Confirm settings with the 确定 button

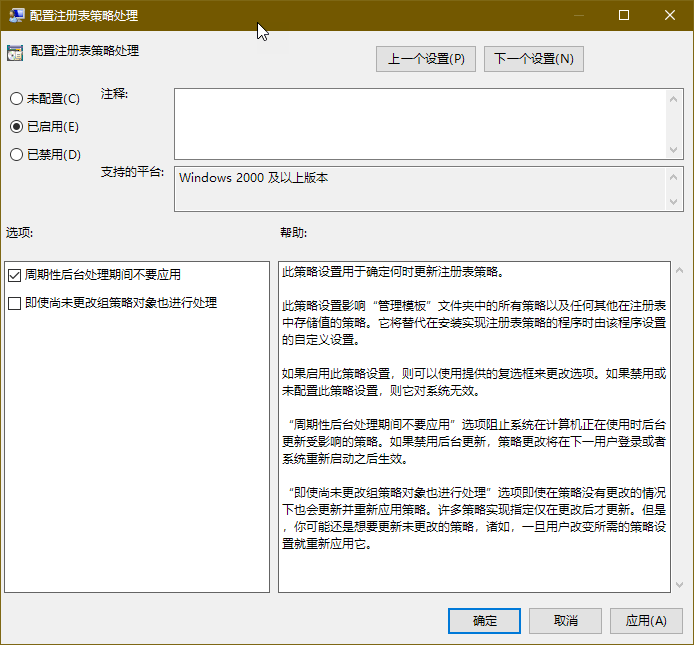pyautogui.click(x=484, y=621)
